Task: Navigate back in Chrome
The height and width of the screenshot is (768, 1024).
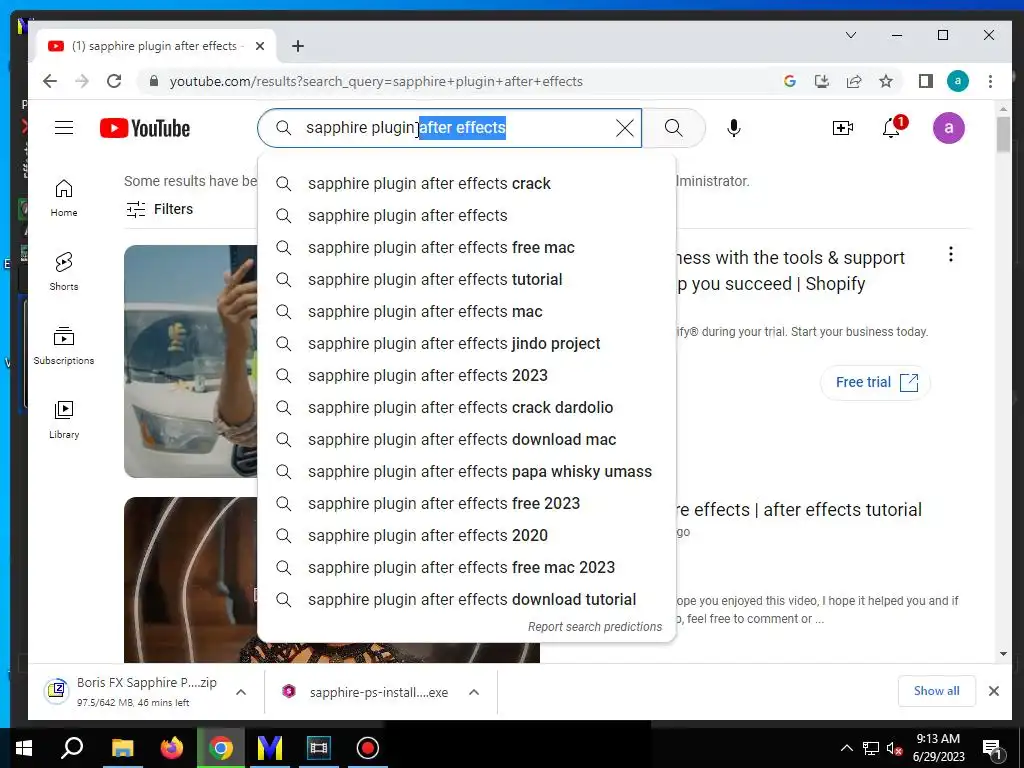Action: click(50, 81)
